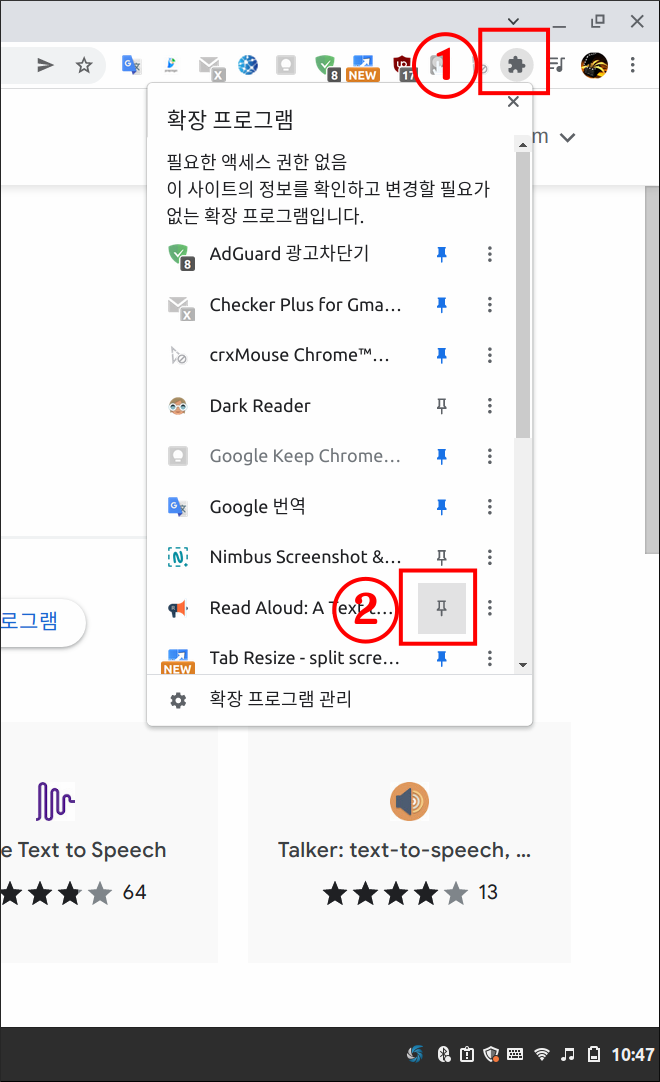The width and height of the screenshot is (660, 1082).
Task: Open Wi-Fi status in system tray
Action: pos(542,1054)
